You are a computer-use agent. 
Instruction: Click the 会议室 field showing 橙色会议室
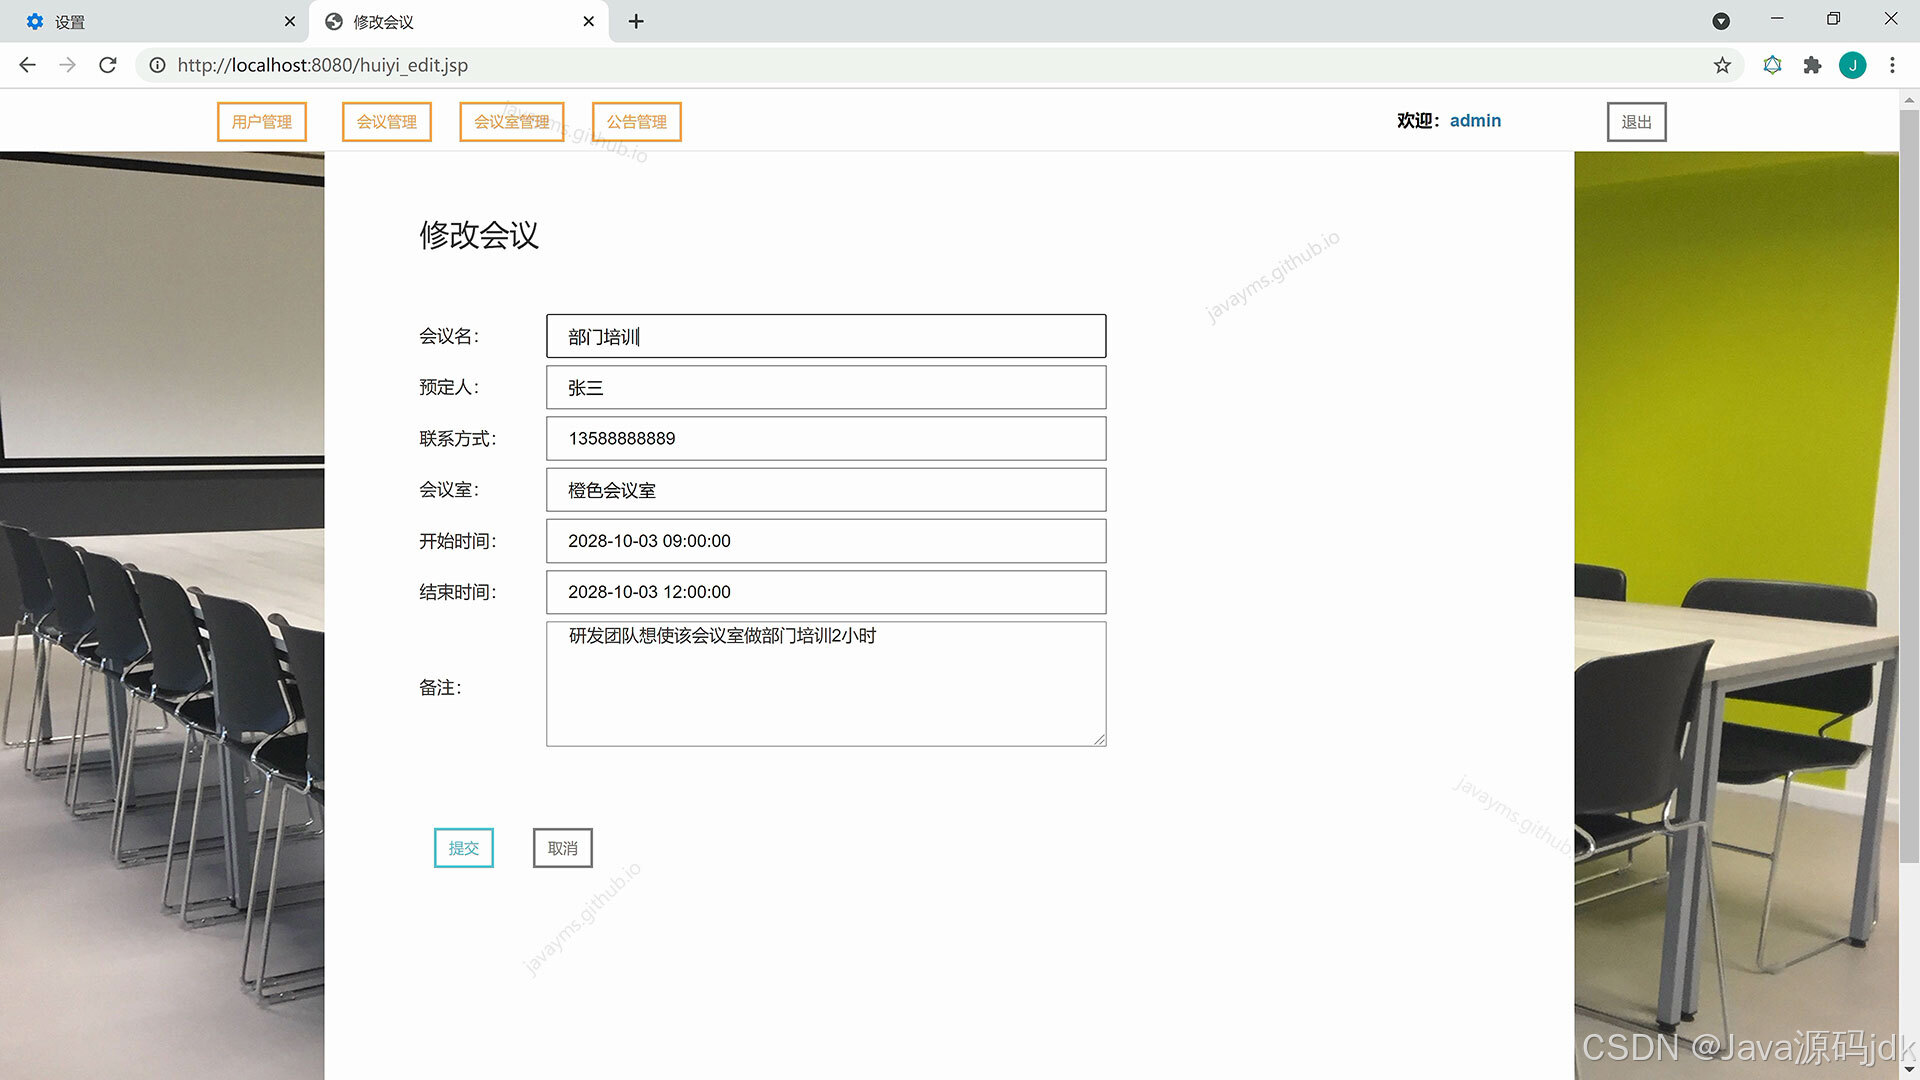click(826, 490)
